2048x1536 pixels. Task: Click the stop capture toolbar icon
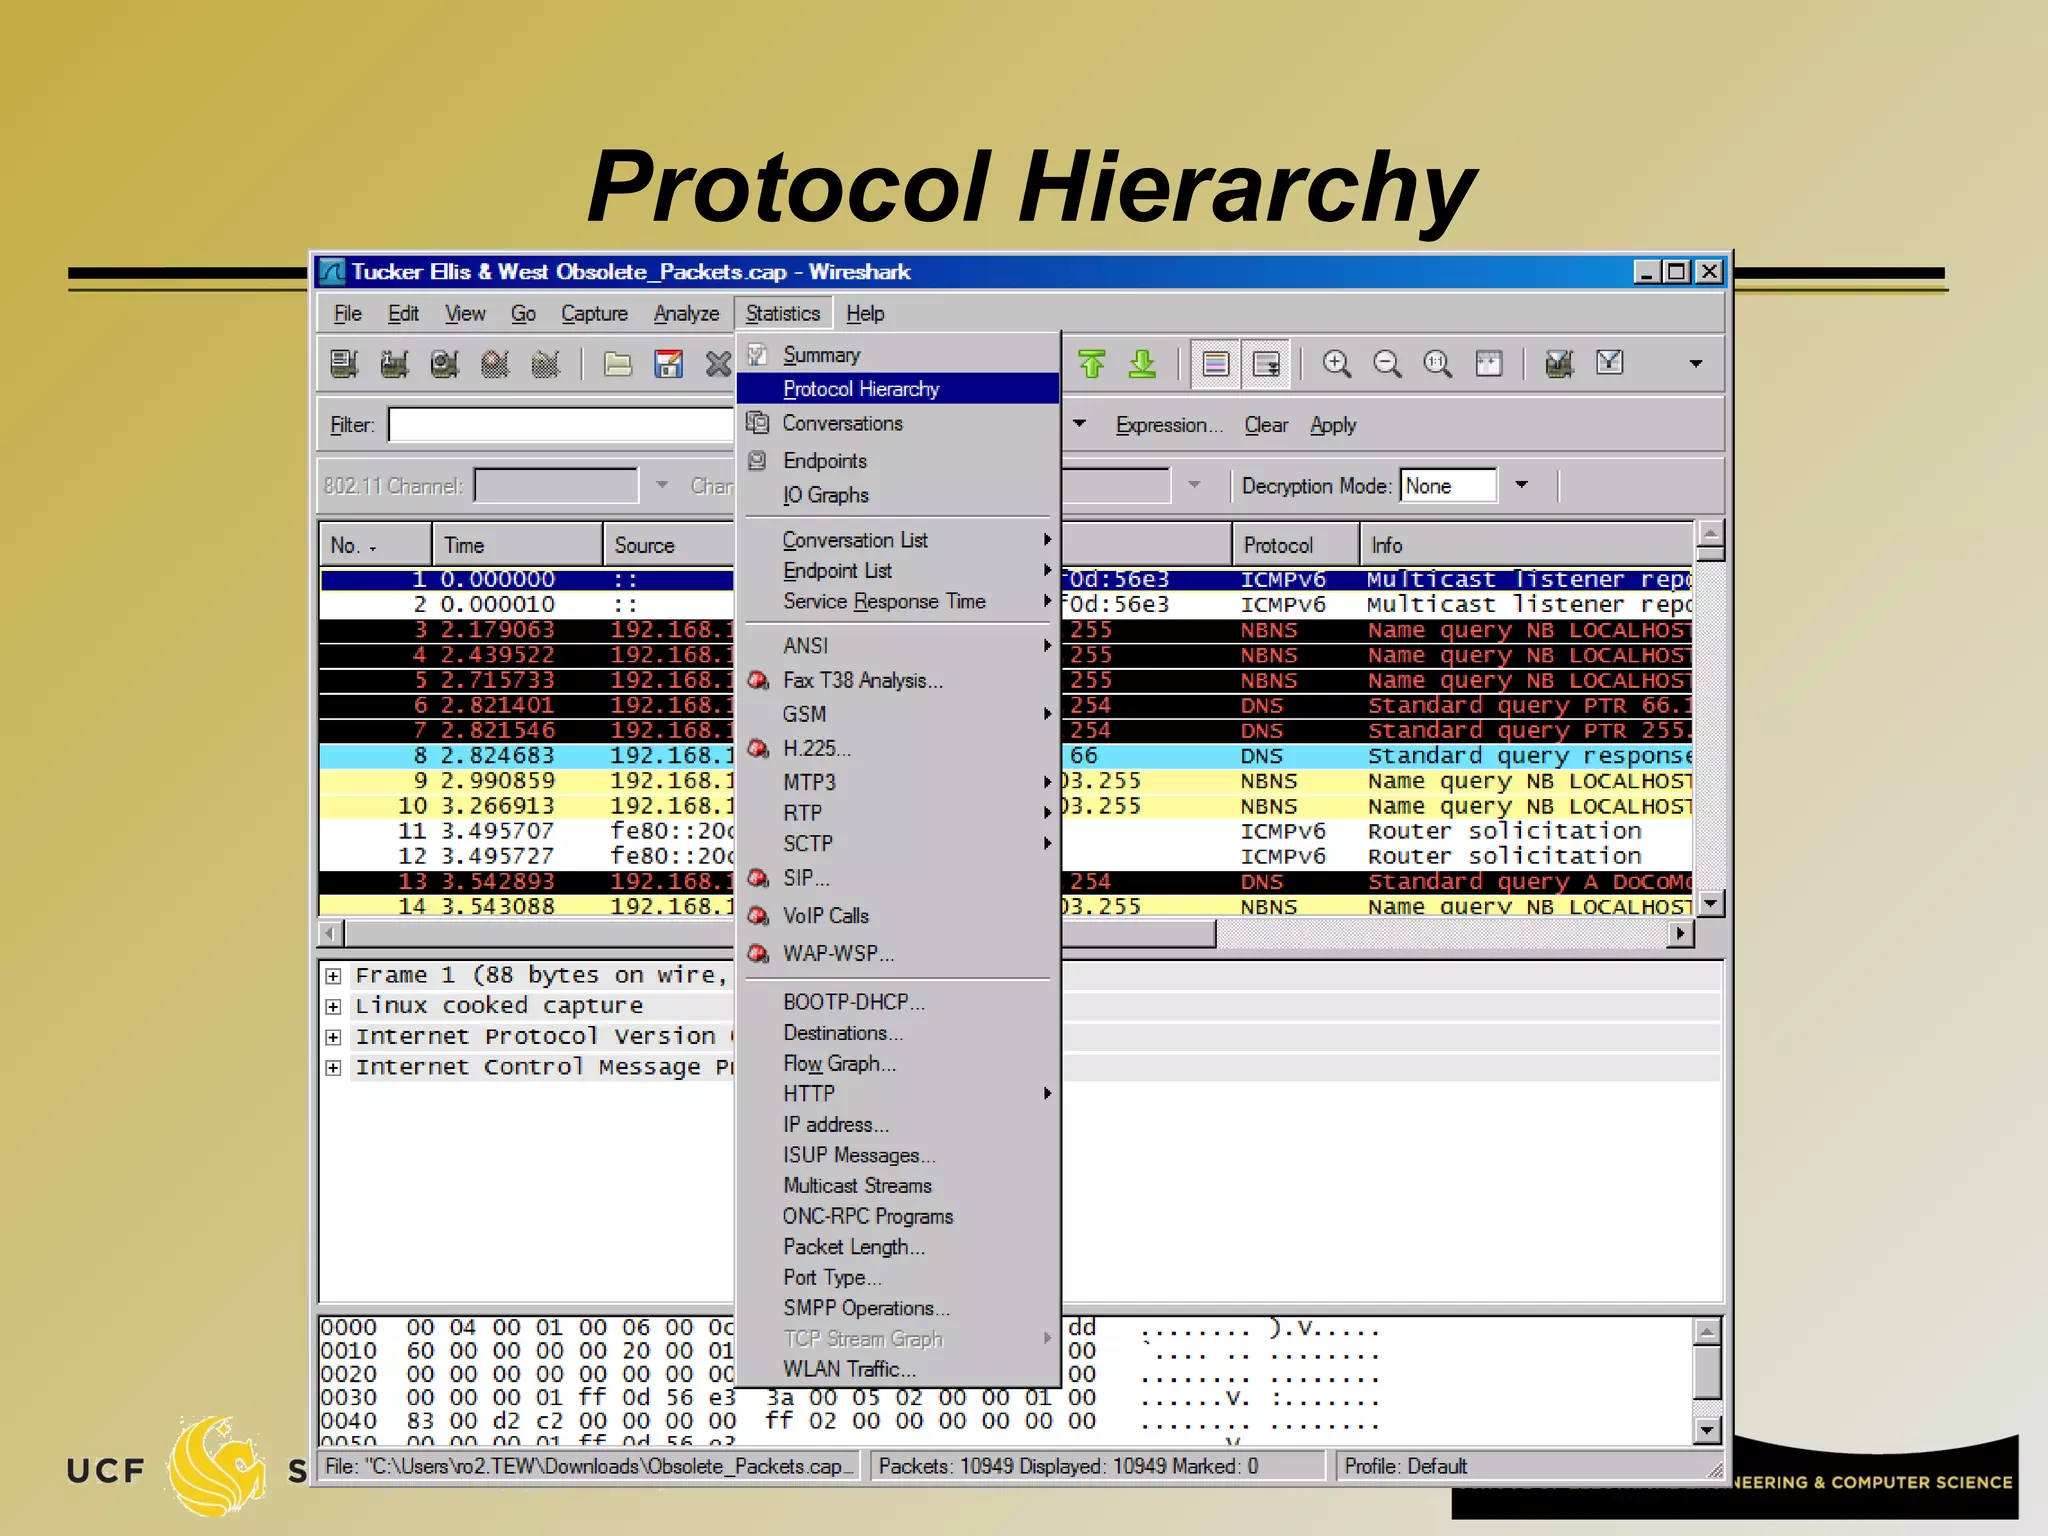(495, 364)
